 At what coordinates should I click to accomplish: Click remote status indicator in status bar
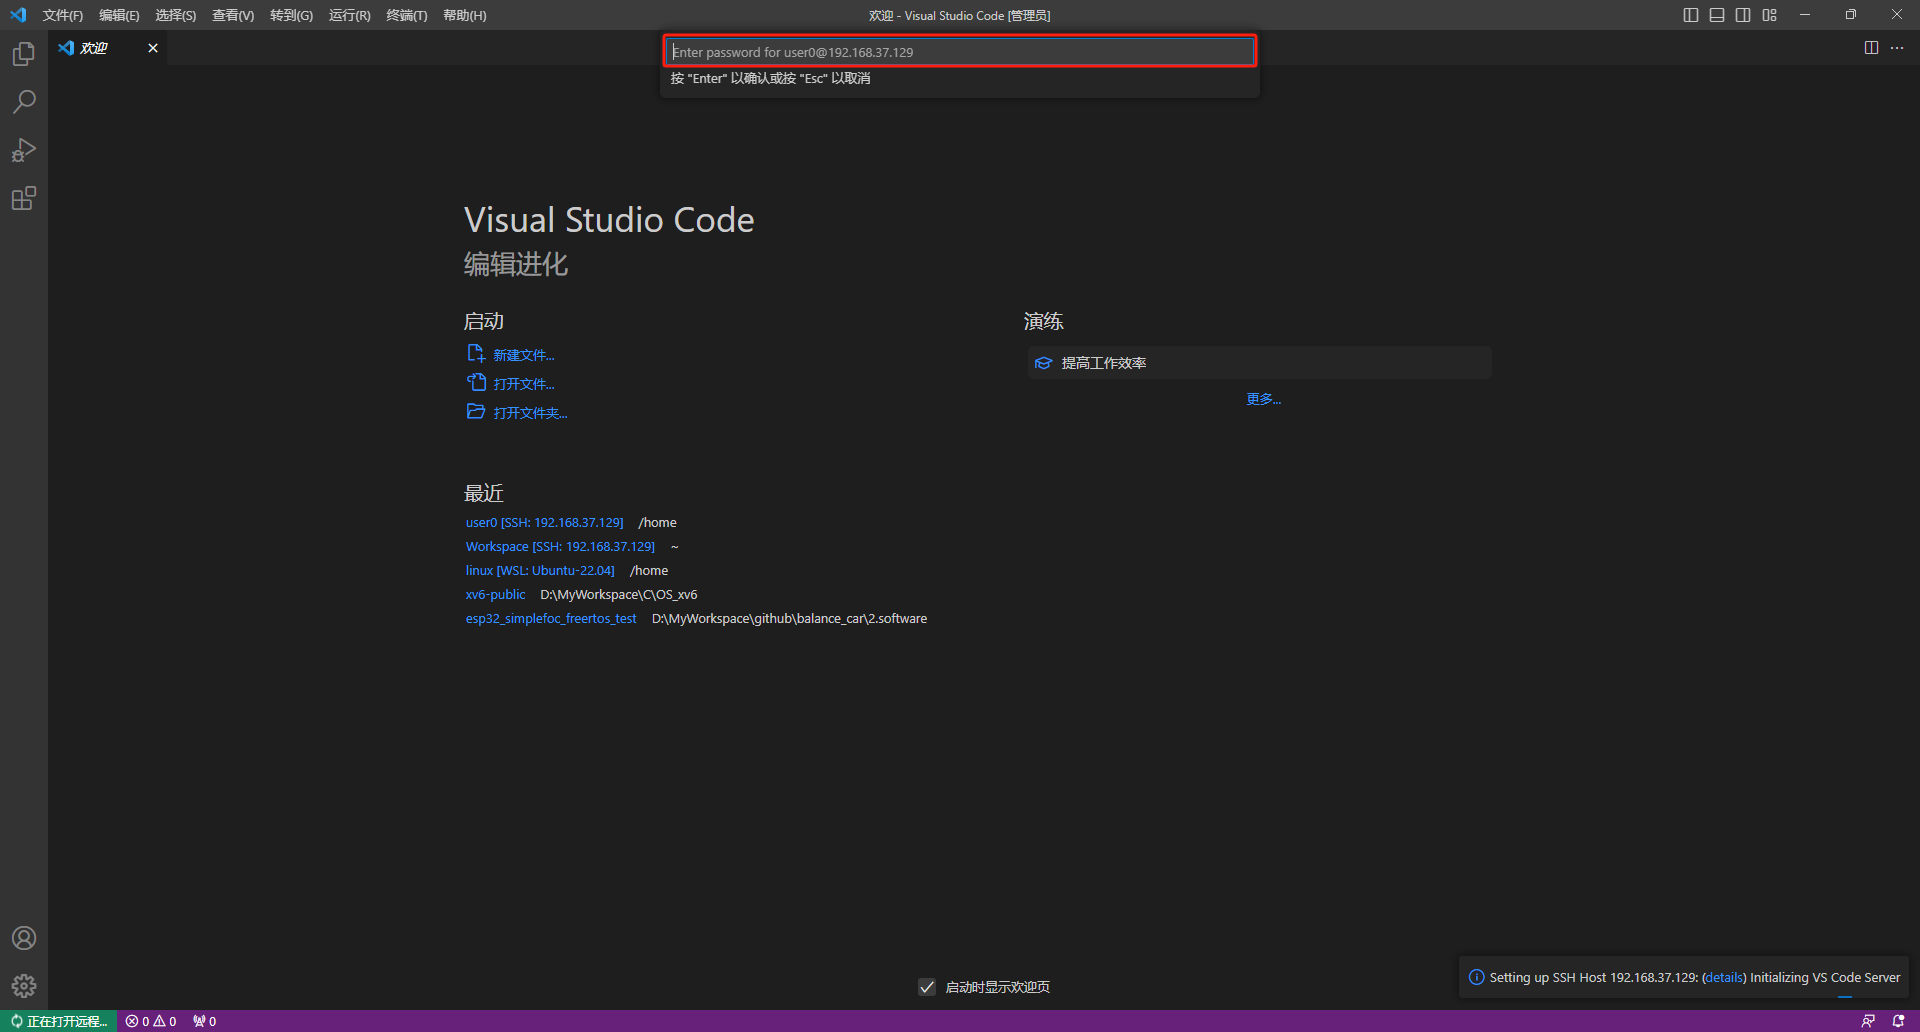point(59,1021)
